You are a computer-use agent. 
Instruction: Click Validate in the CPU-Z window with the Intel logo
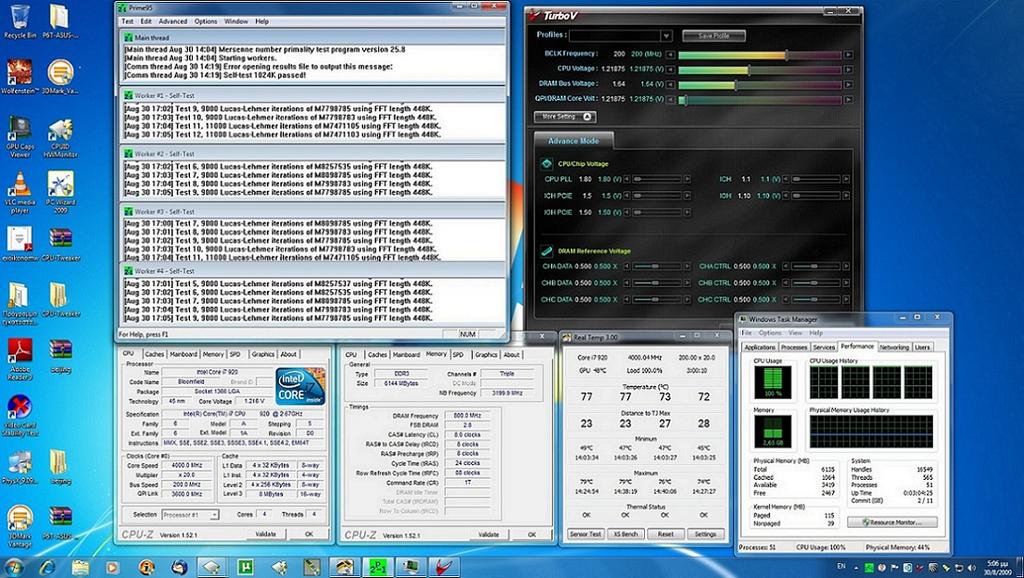(265, 534)
